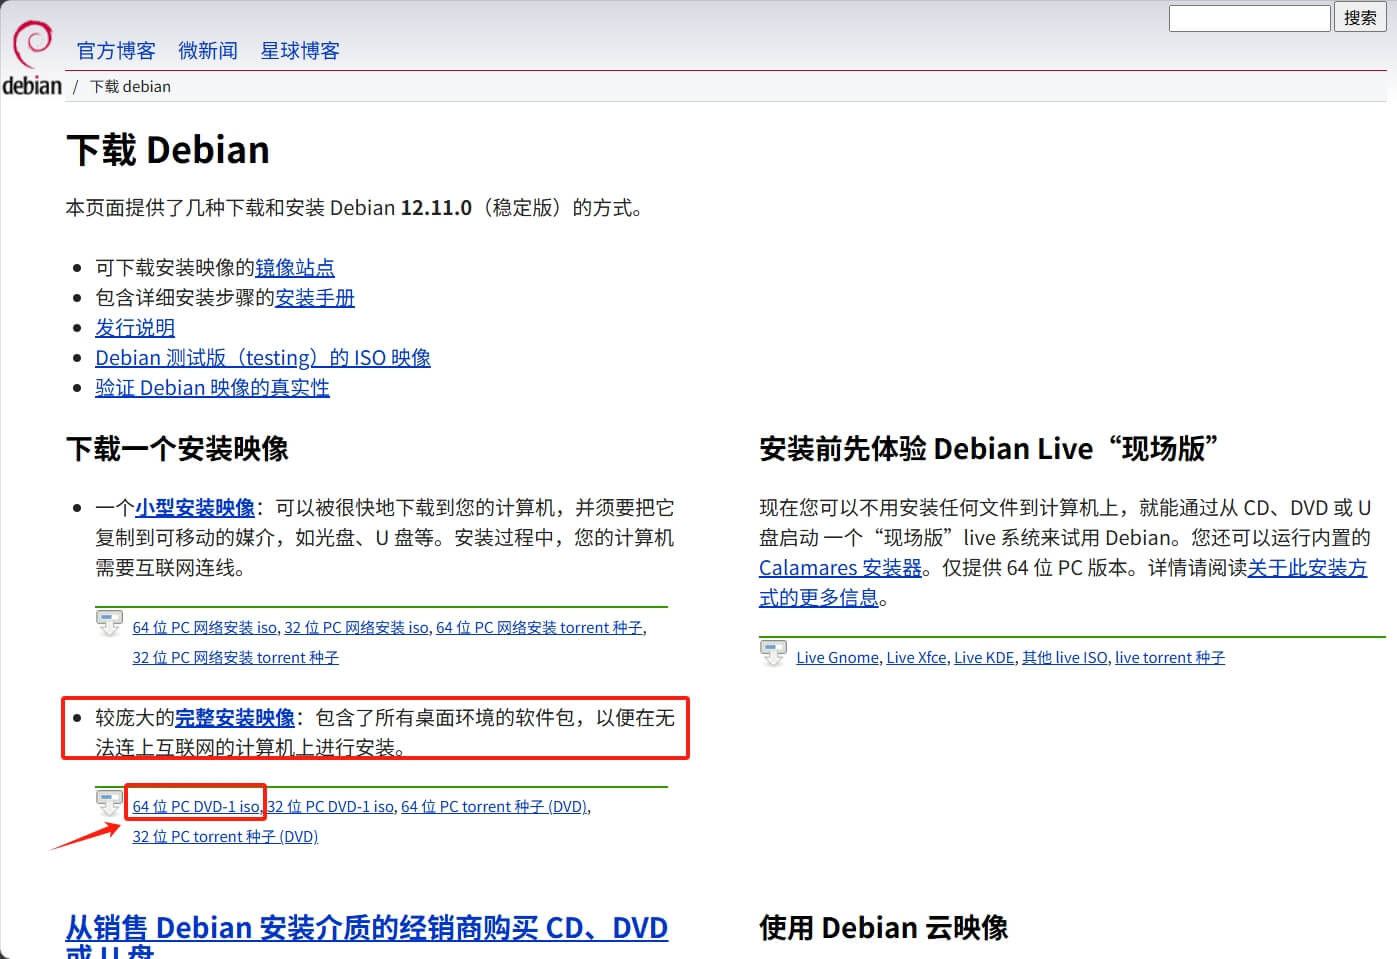Screen dimensions: 1397x959
Task: Get 64 位 PC torrent 种子 (DVD)
Action: 495,807
